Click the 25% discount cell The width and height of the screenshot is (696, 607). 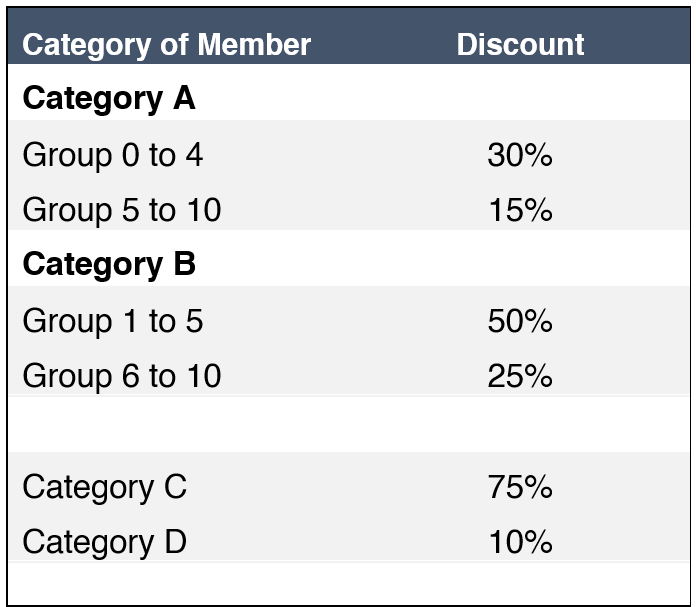(x=520, y=376)
